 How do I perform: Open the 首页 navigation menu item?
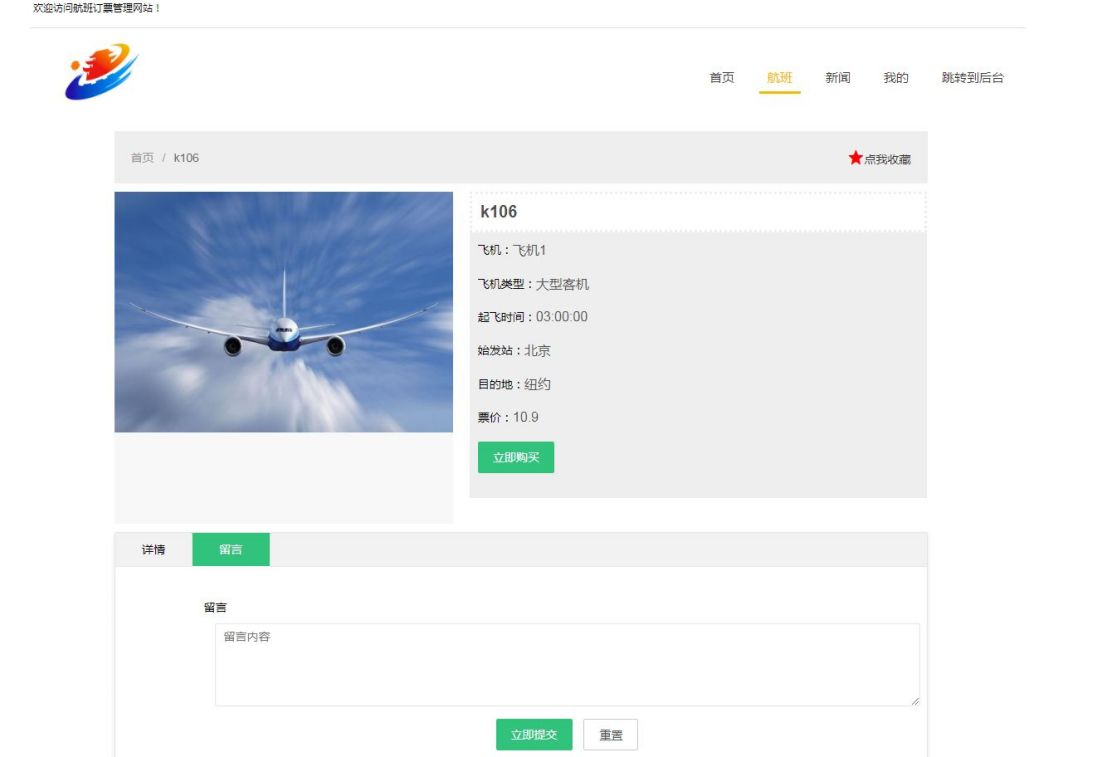(x=722, y=78)
